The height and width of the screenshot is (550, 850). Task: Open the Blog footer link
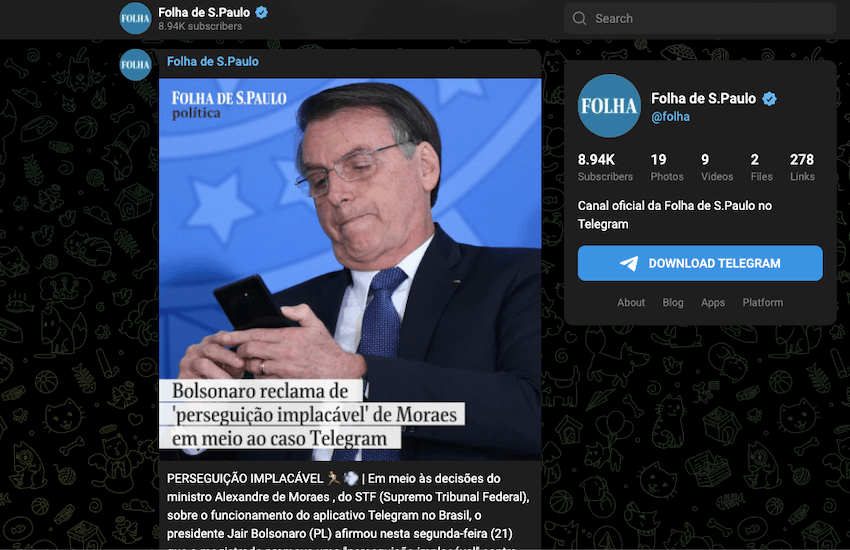pos(673,302)
